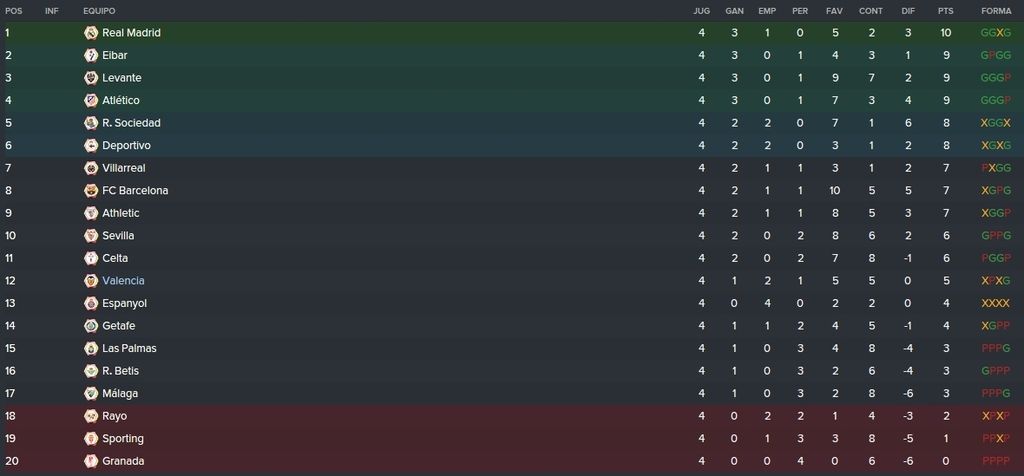Click the Valencia club crest icon

click(91, 281)
